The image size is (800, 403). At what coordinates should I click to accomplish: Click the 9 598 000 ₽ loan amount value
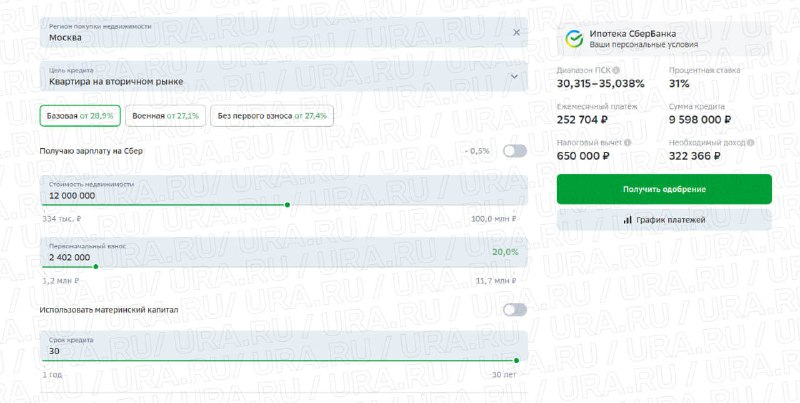(699, 120)
